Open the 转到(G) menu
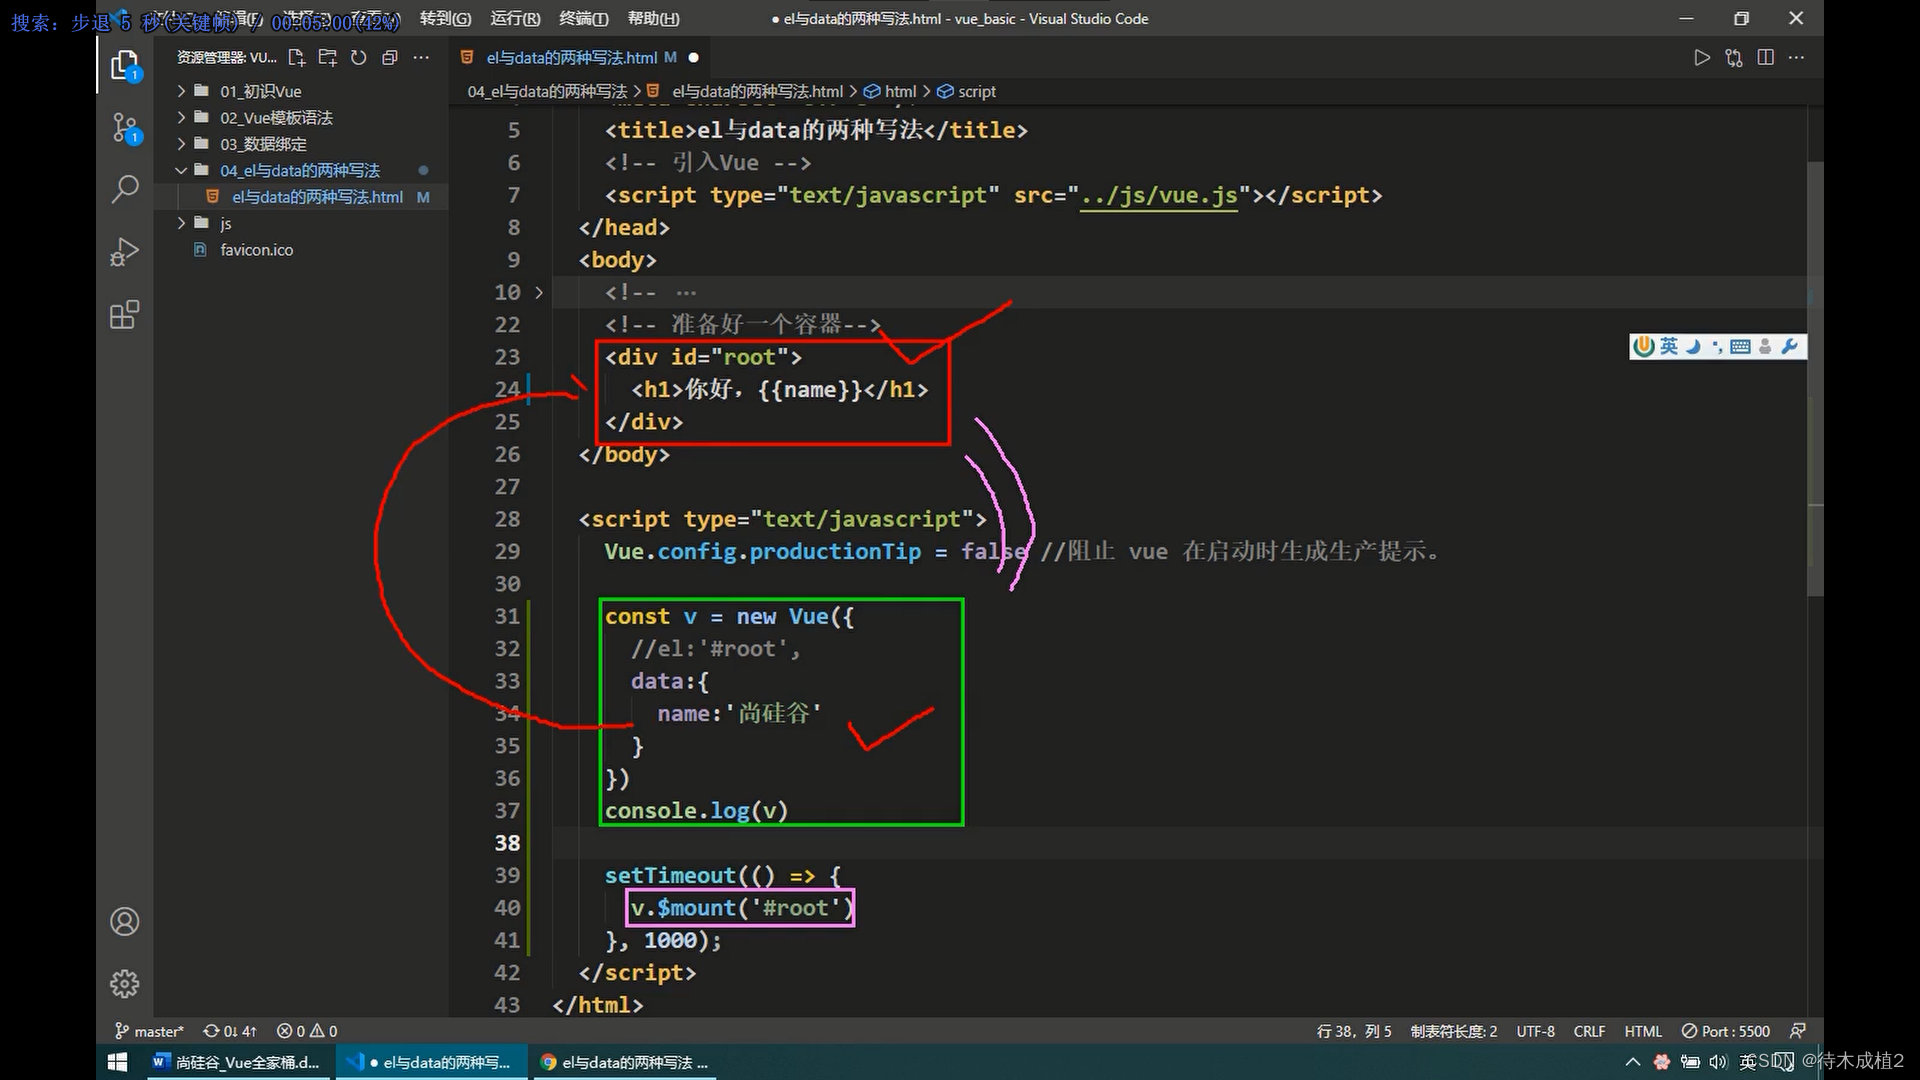Image resolution: width=1920 pixels, height=1080 pixels. (445, 18)
